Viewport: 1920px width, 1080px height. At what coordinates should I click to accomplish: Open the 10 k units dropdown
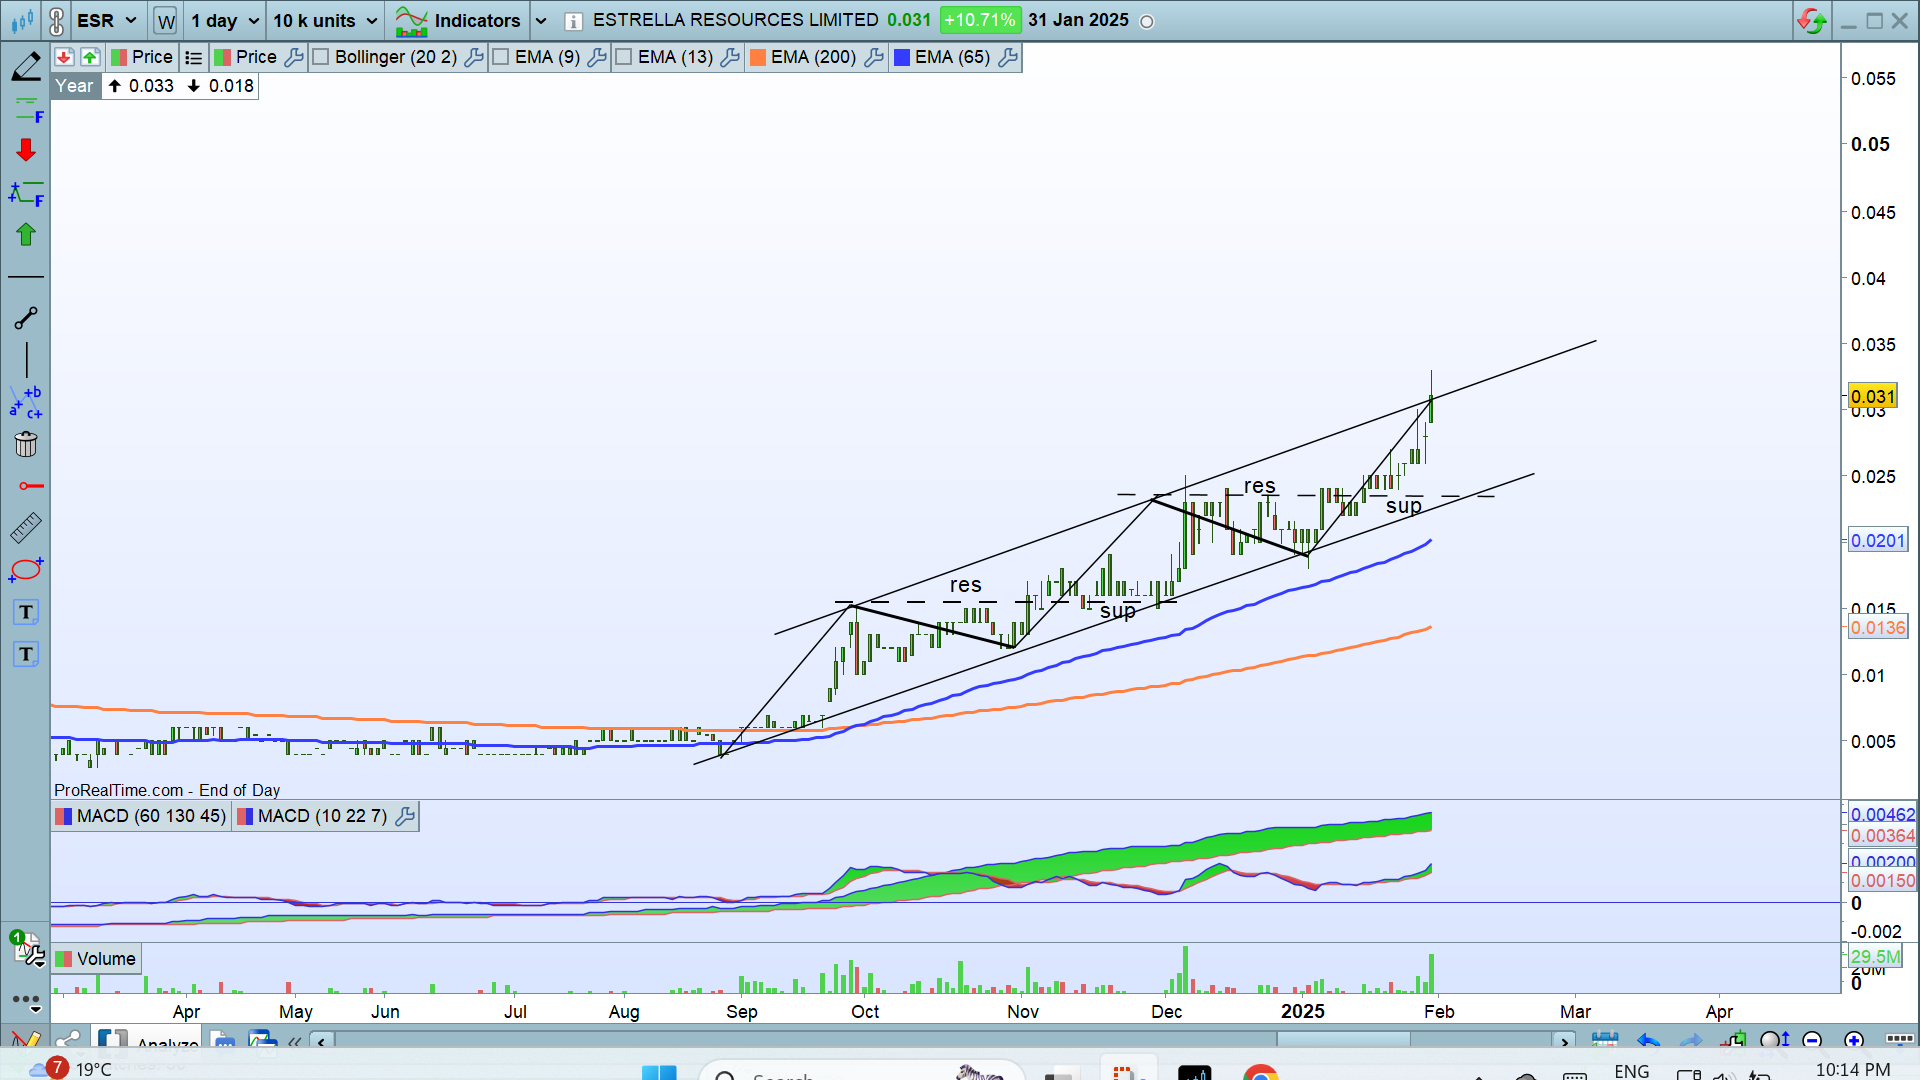point(325,20)
